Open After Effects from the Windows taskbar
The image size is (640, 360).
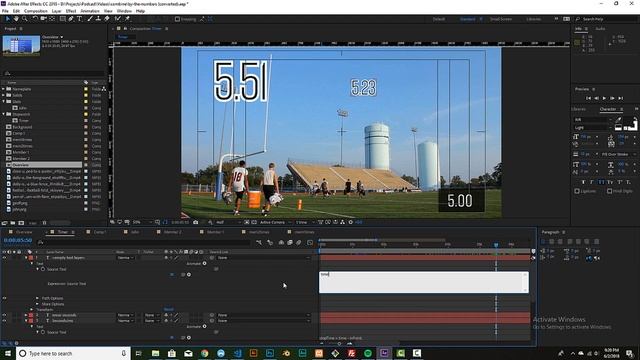[x=384, y=353]
